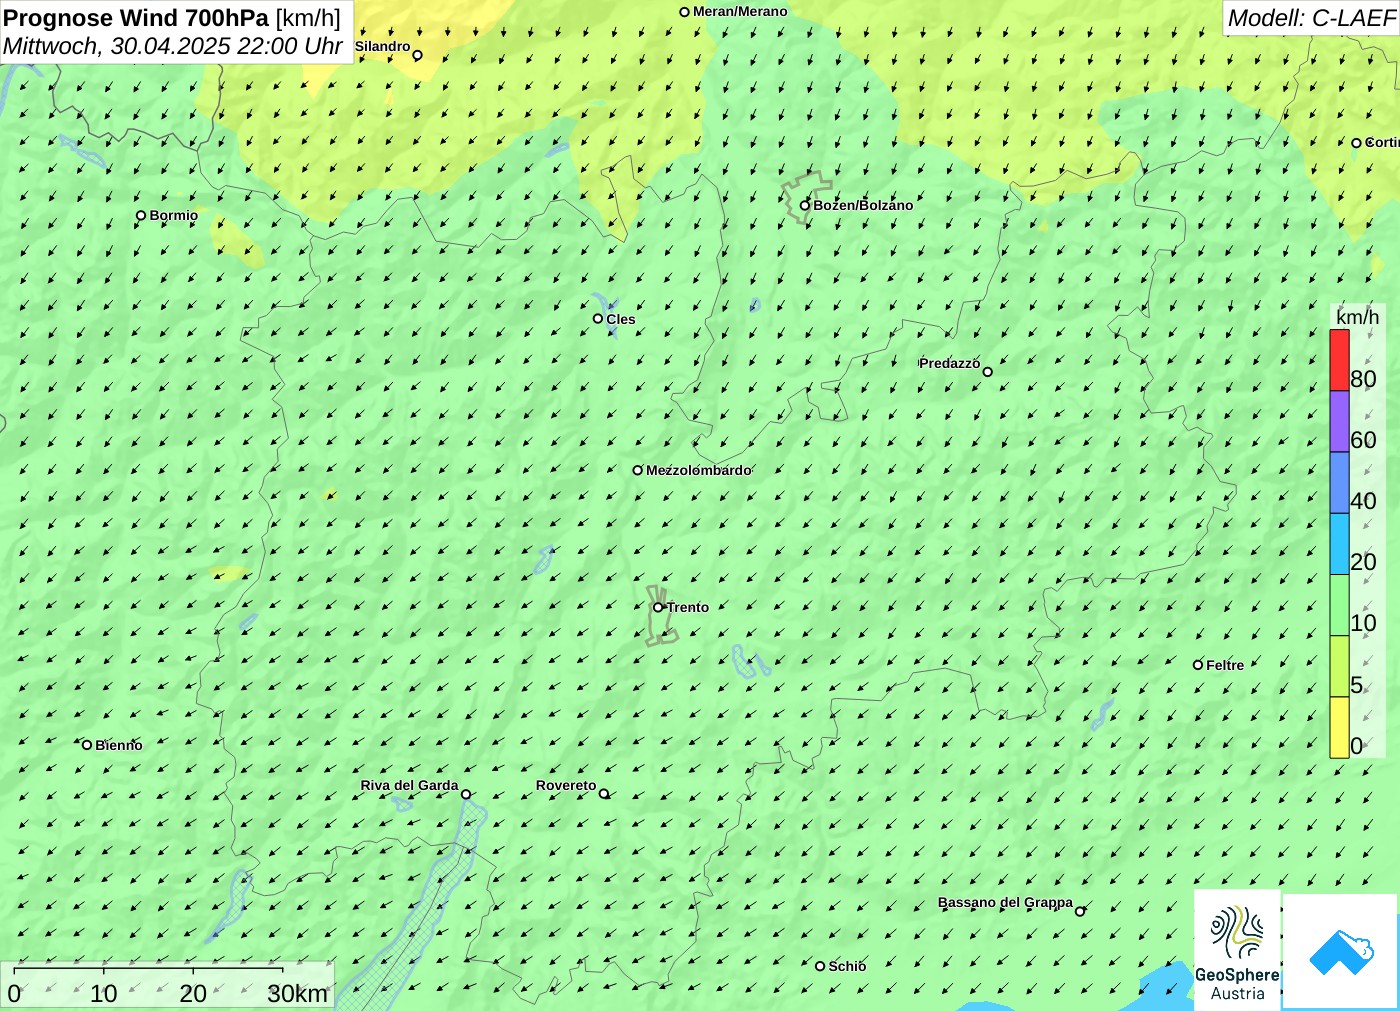Click the yellow 0–5 legend band
The image size is (1400, 1011).
point(1340,727)
